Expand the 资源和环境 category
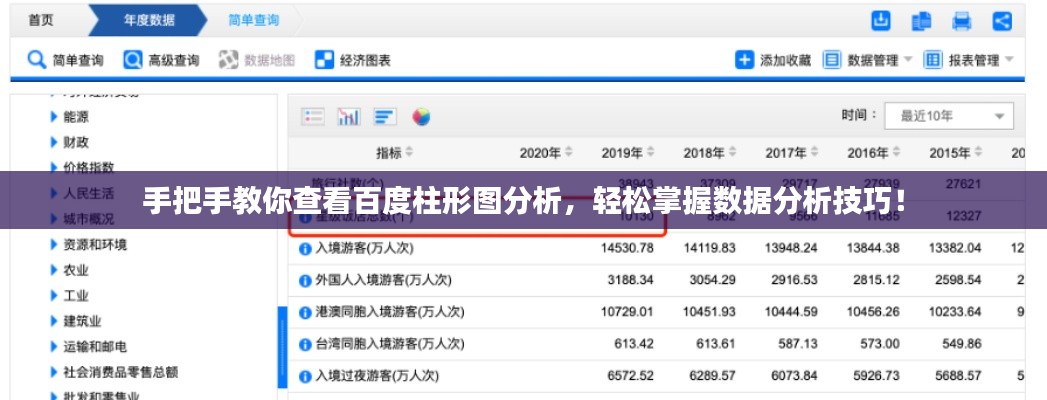The height and width of the screenshot is (400, 1047). click(x=55, y=244)
